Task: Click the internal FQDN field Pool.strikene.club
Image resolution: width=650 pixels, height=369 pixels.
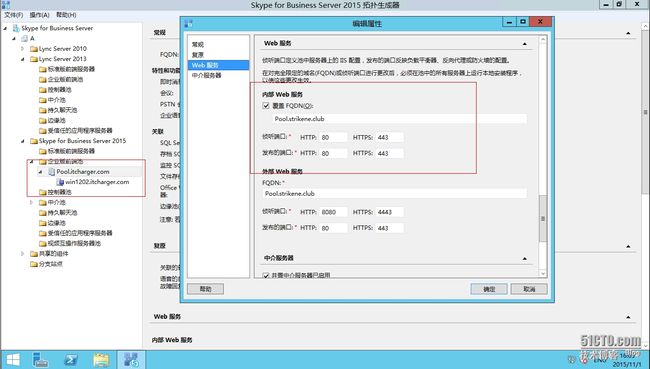Action: click(x=400, y=119)
